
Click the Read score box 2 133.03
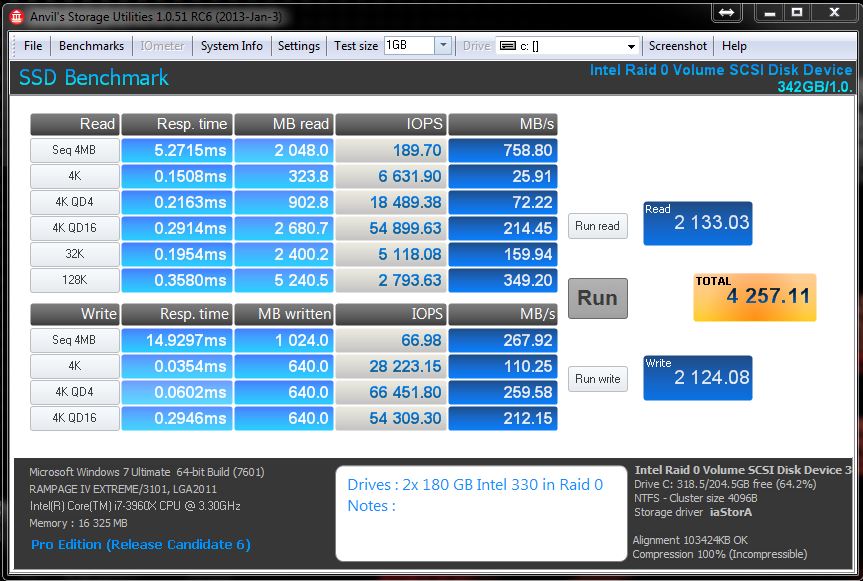(697, 223)
